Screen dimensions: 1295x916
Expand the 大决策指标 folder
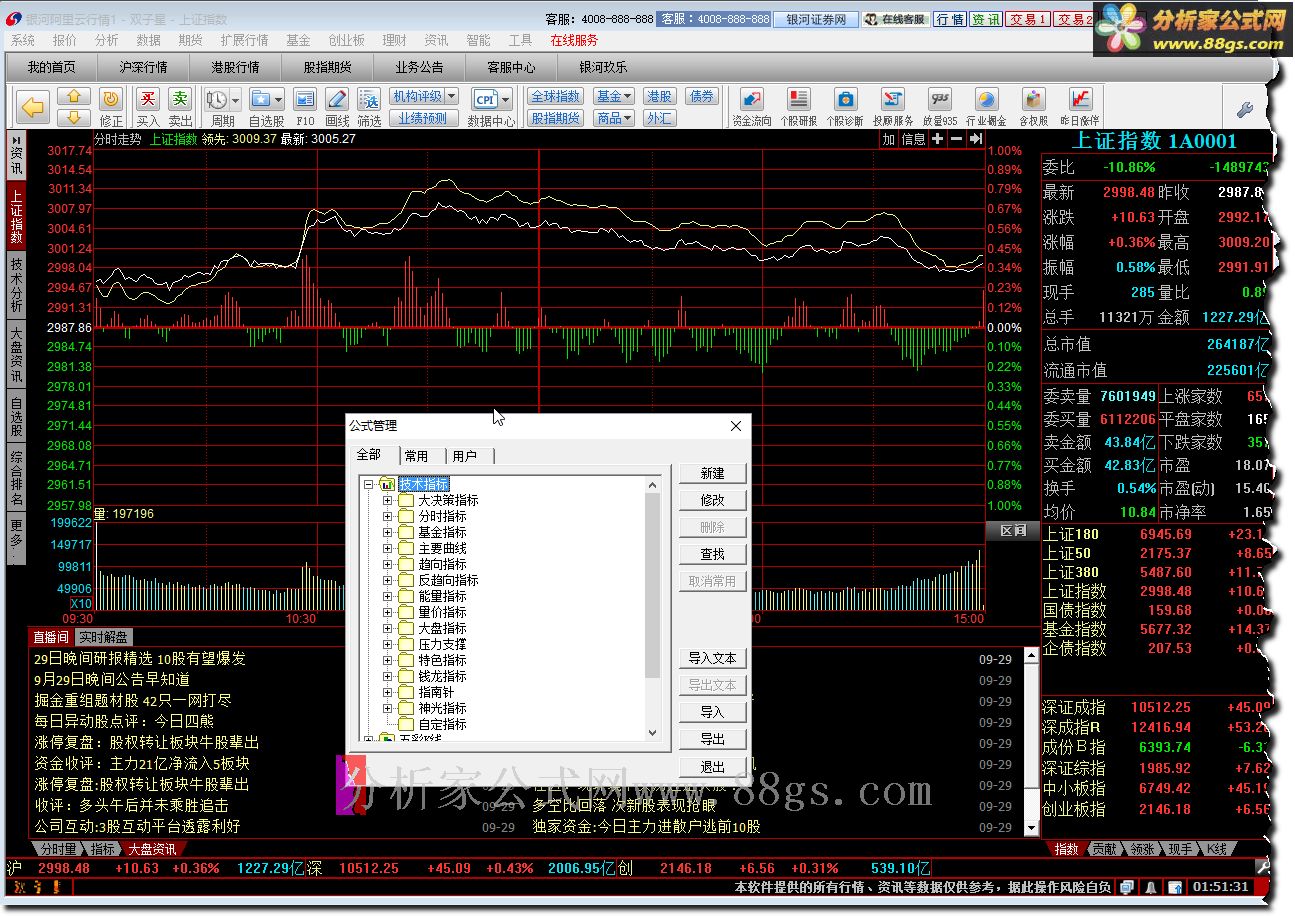coord(388,500)
